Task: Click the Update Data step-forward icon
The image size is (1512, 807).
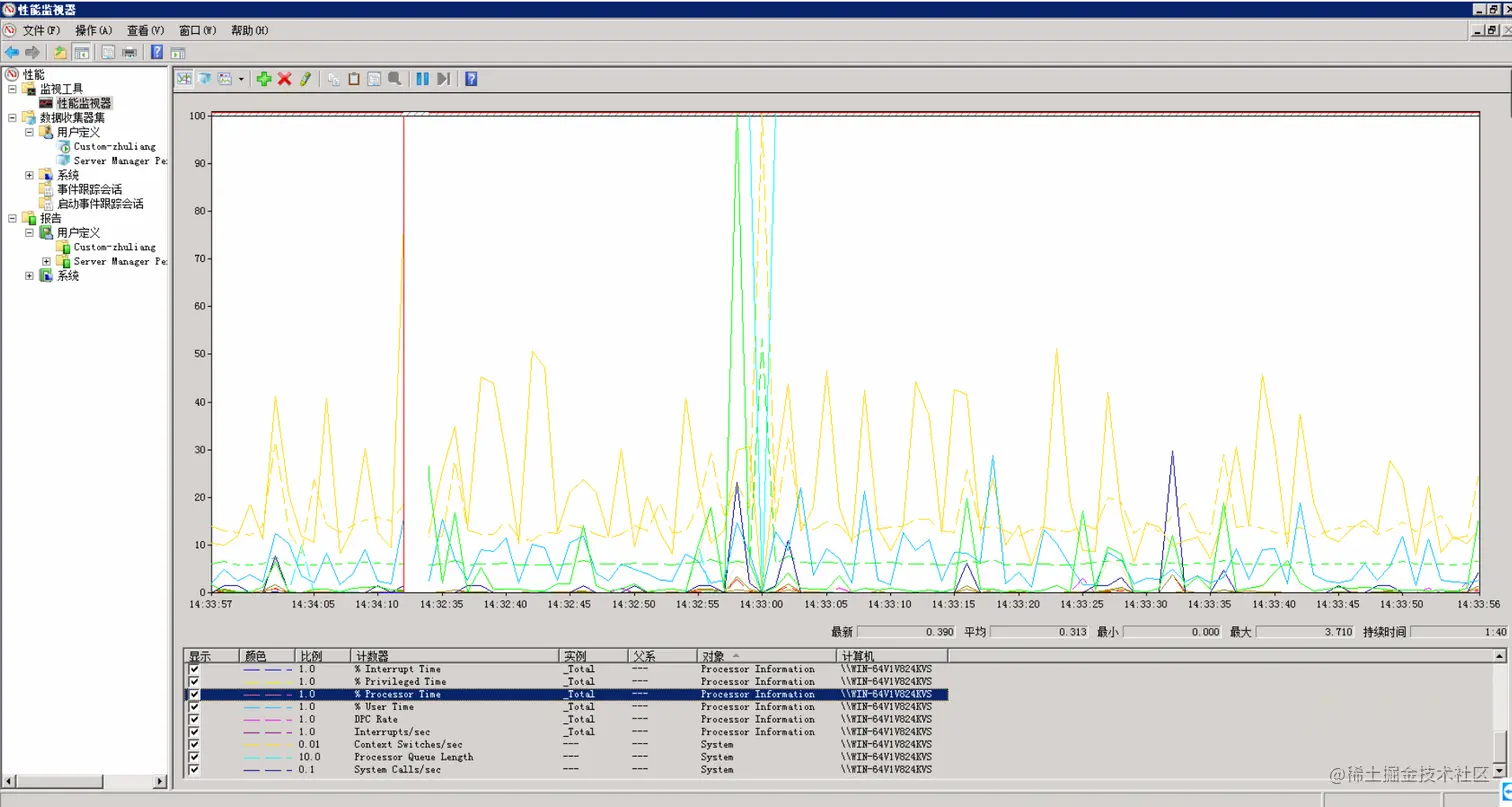Action: (443, 79)
